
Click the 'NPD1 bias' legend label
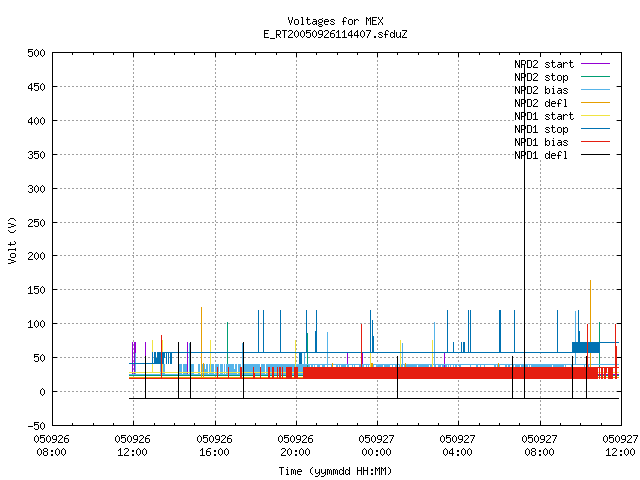pyautogui.click(x=541, y=142)
